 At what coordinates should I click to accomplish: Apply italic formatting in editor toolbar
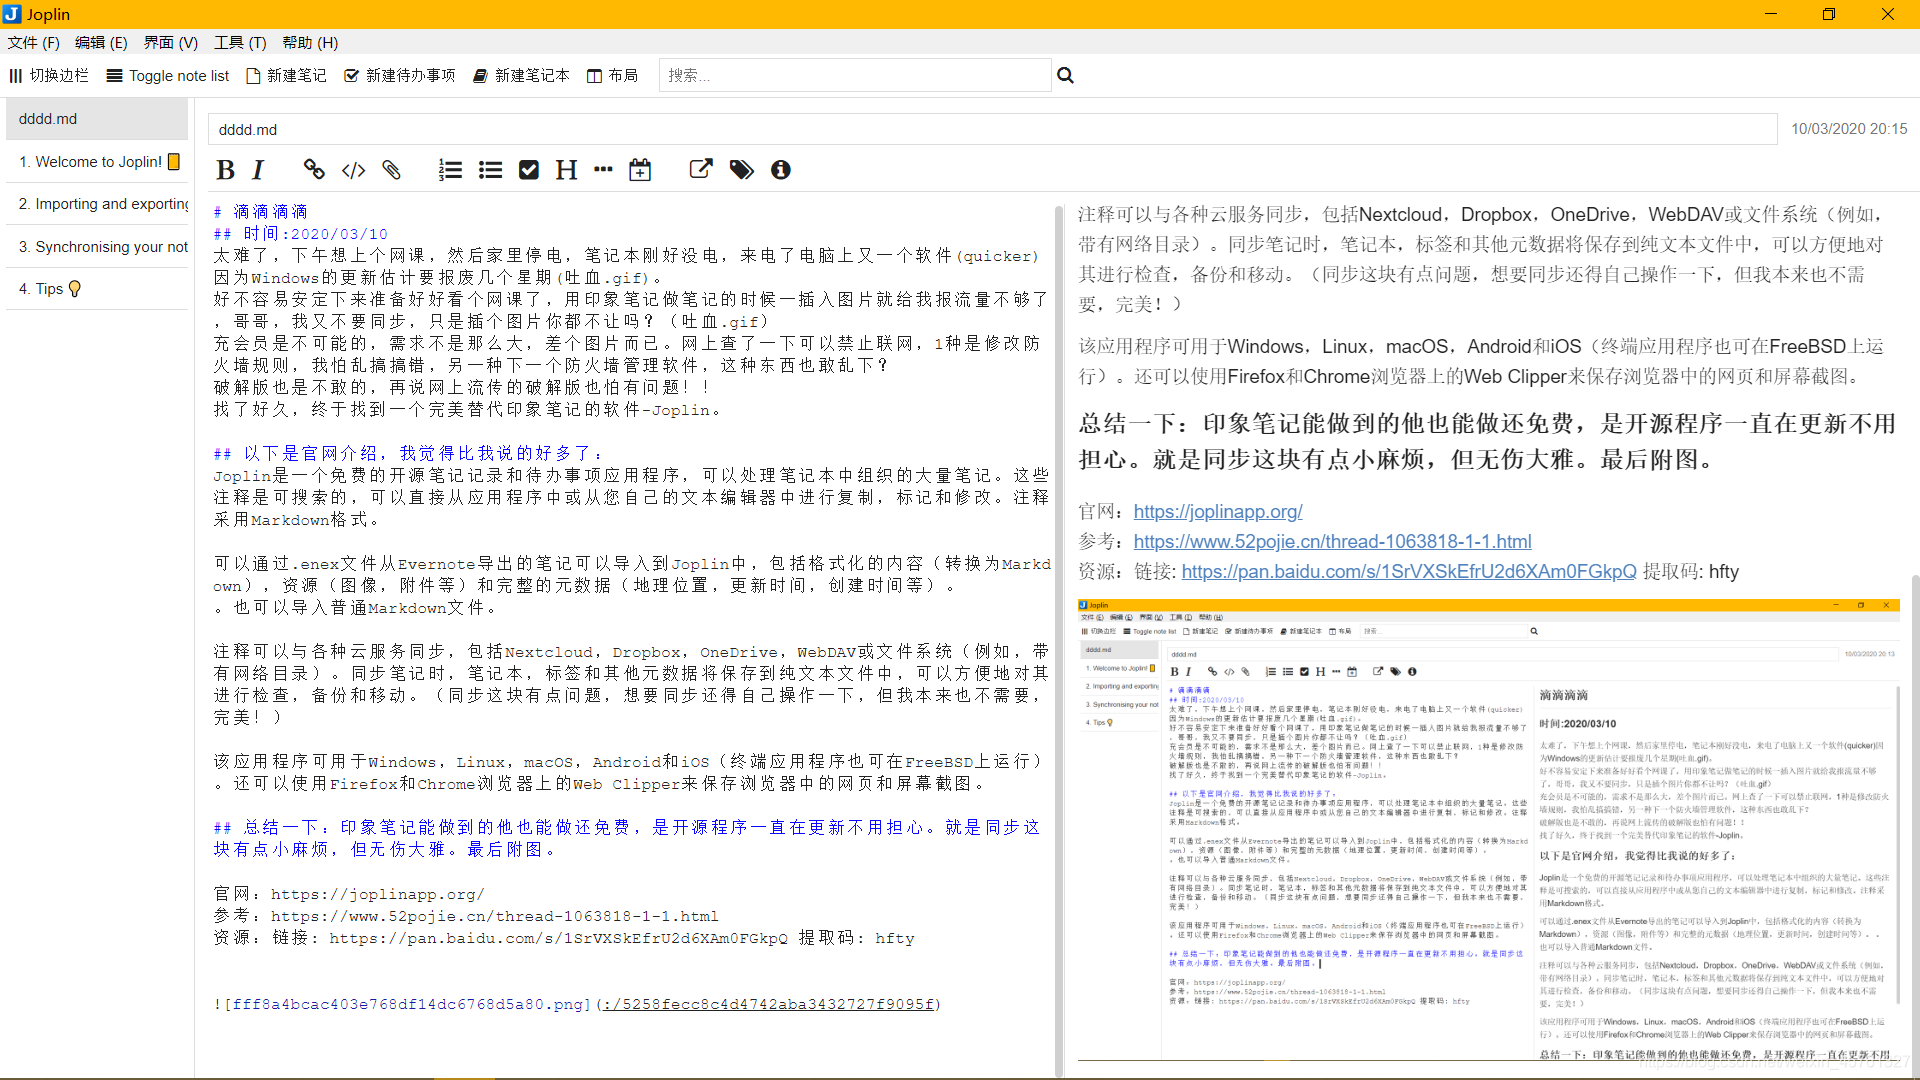(x=258, y=170)
